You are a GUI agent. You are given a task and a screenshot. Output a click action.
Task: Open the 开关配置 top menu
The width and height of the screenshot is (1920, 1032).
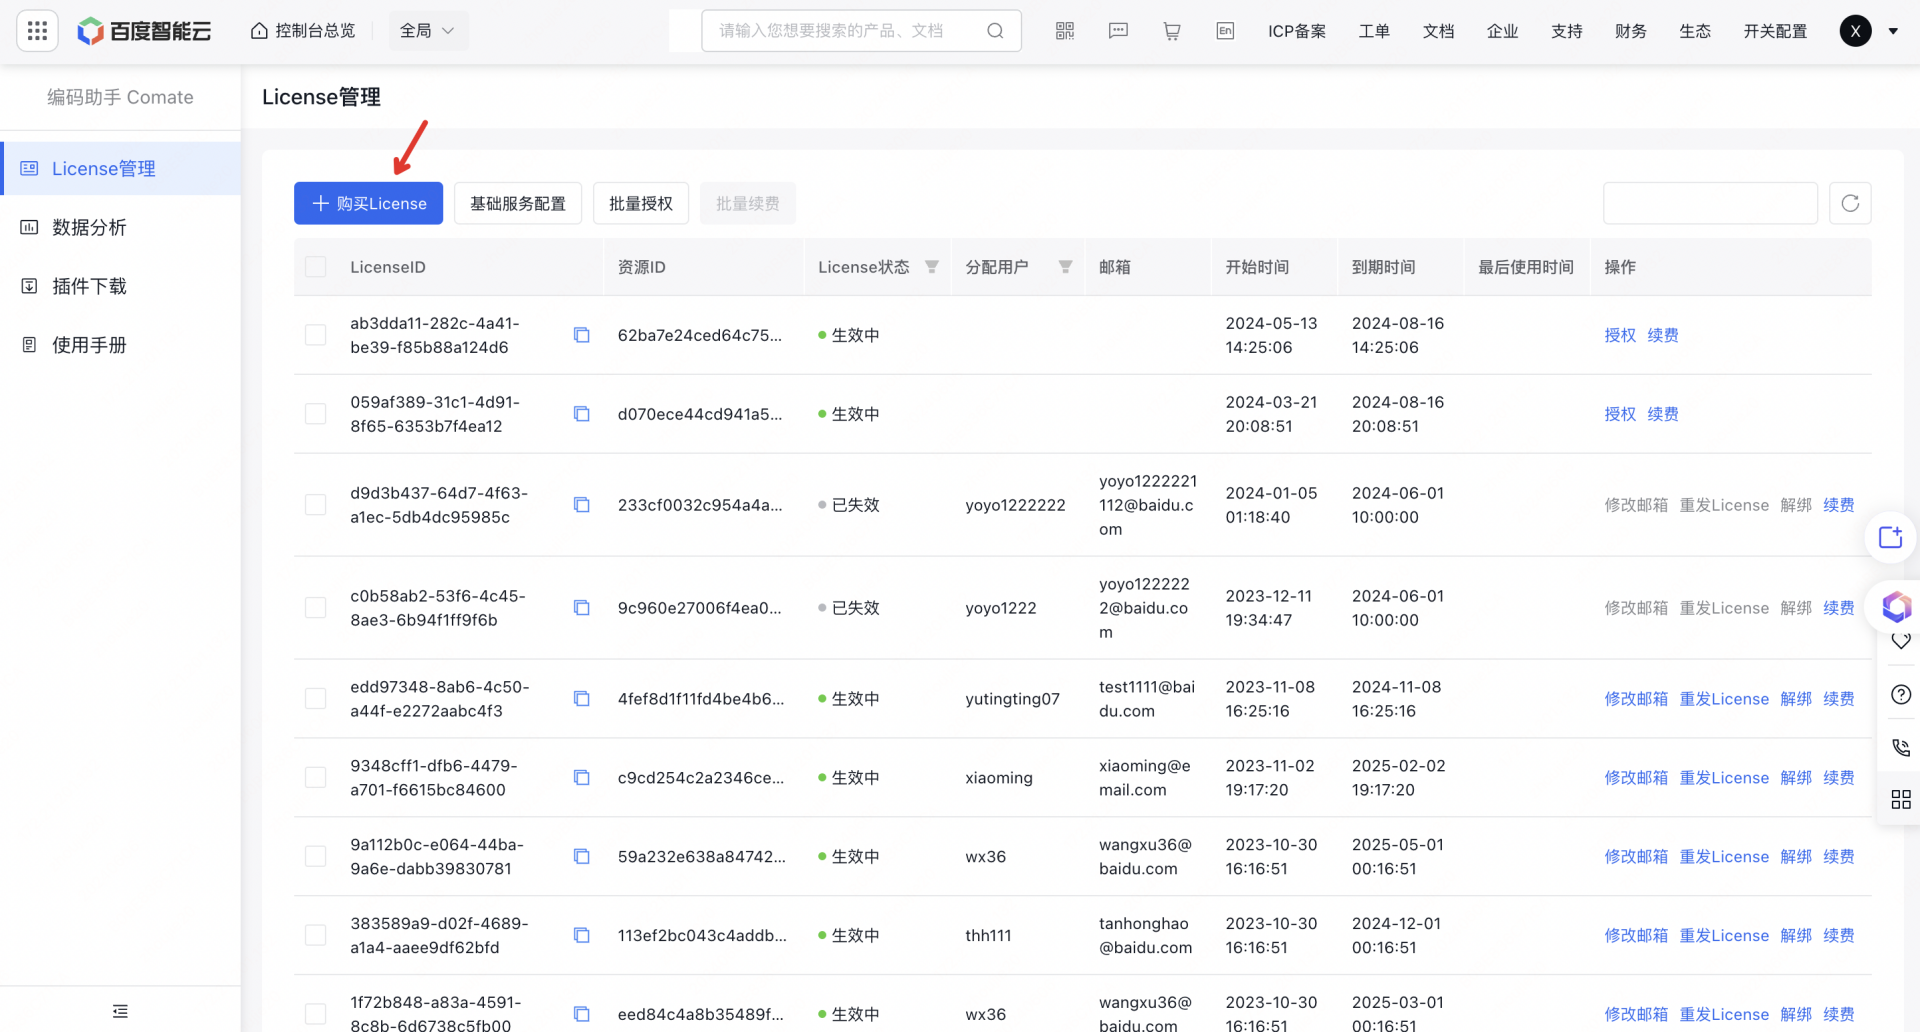pos(1775,31)
